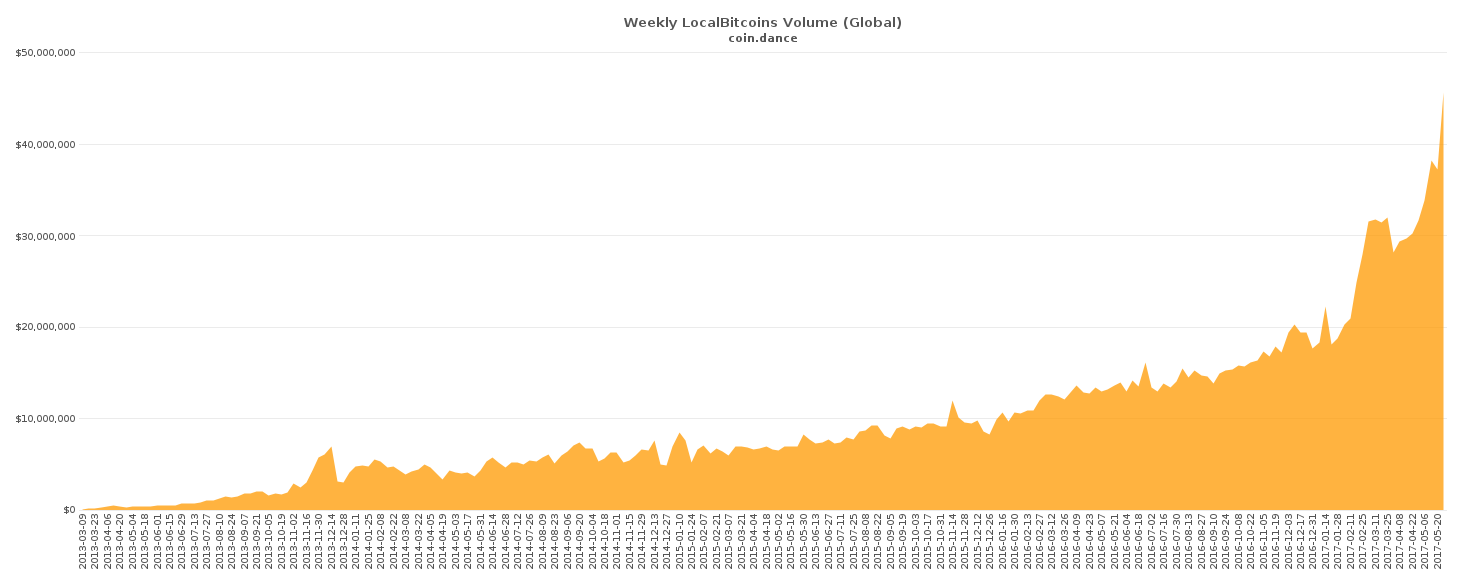Select the 2015-11-14 date on the x-axis
The height and width of the screenshot is (585, 1462).
click(x=953, y=542)
